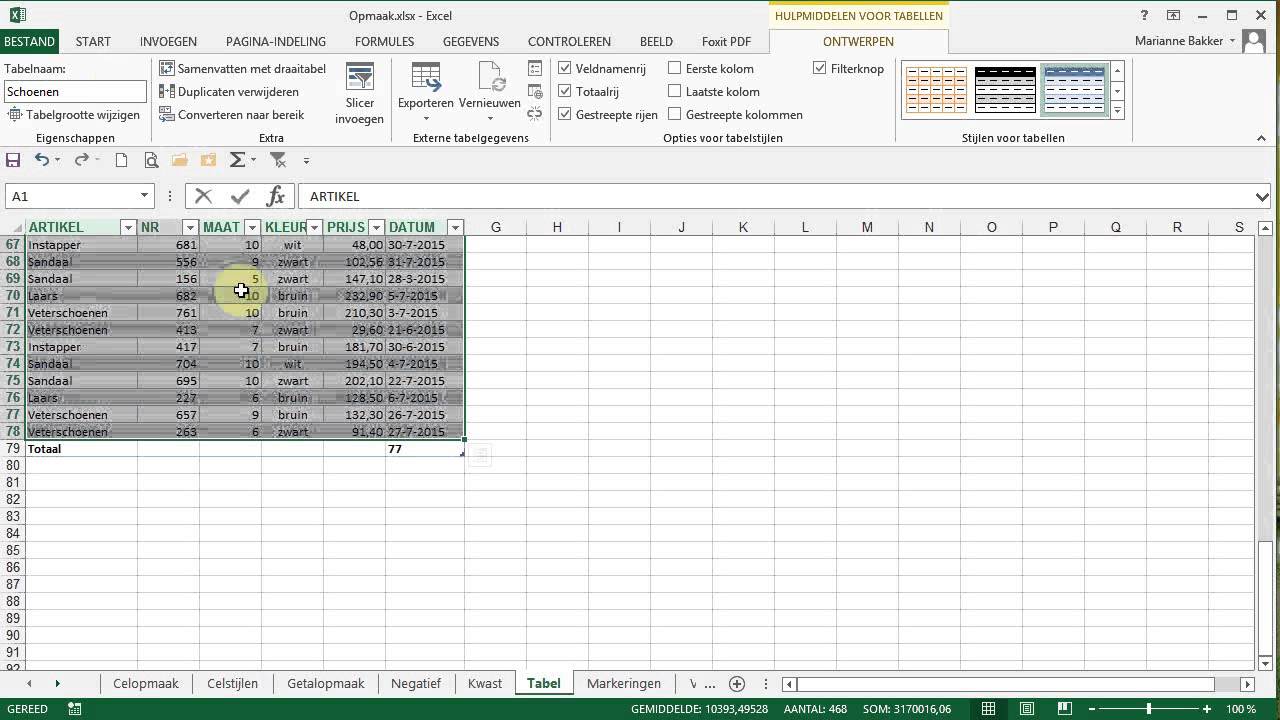
Task: Switch to the Celstijlen sheet tab
Action: (x=232, y=684)
